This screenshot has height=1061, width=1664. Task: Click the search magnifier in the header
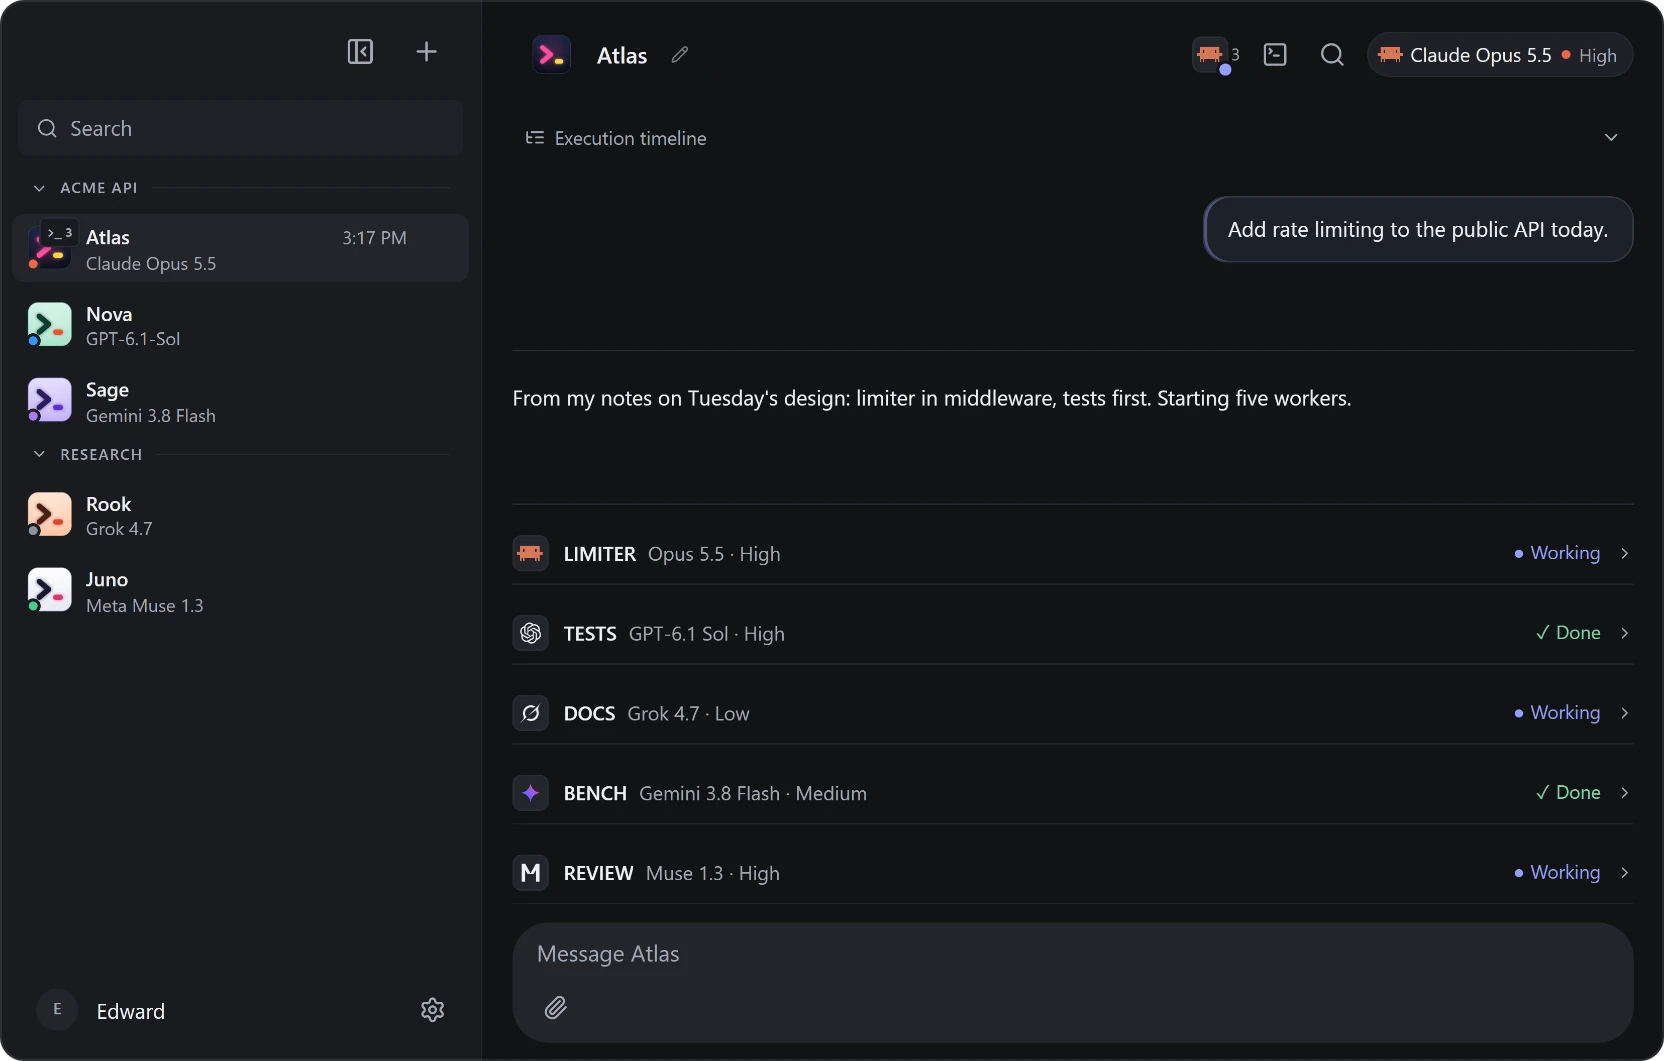(1332, 55)
